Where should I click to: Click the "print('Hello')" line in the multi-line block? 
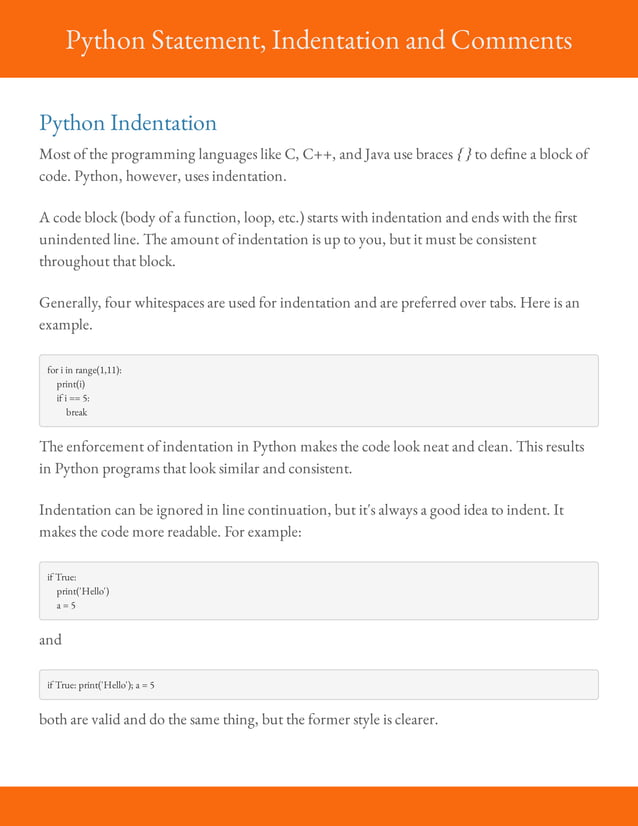click(x=83, y=591)
